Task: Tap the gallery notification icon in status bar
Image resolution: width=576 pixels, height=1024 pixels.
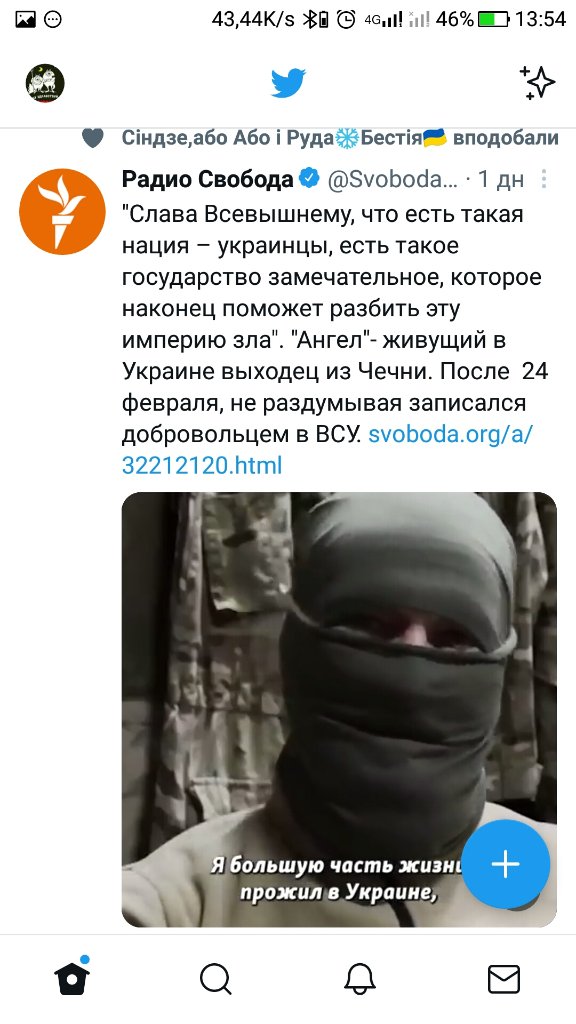Action: [25, 20]
